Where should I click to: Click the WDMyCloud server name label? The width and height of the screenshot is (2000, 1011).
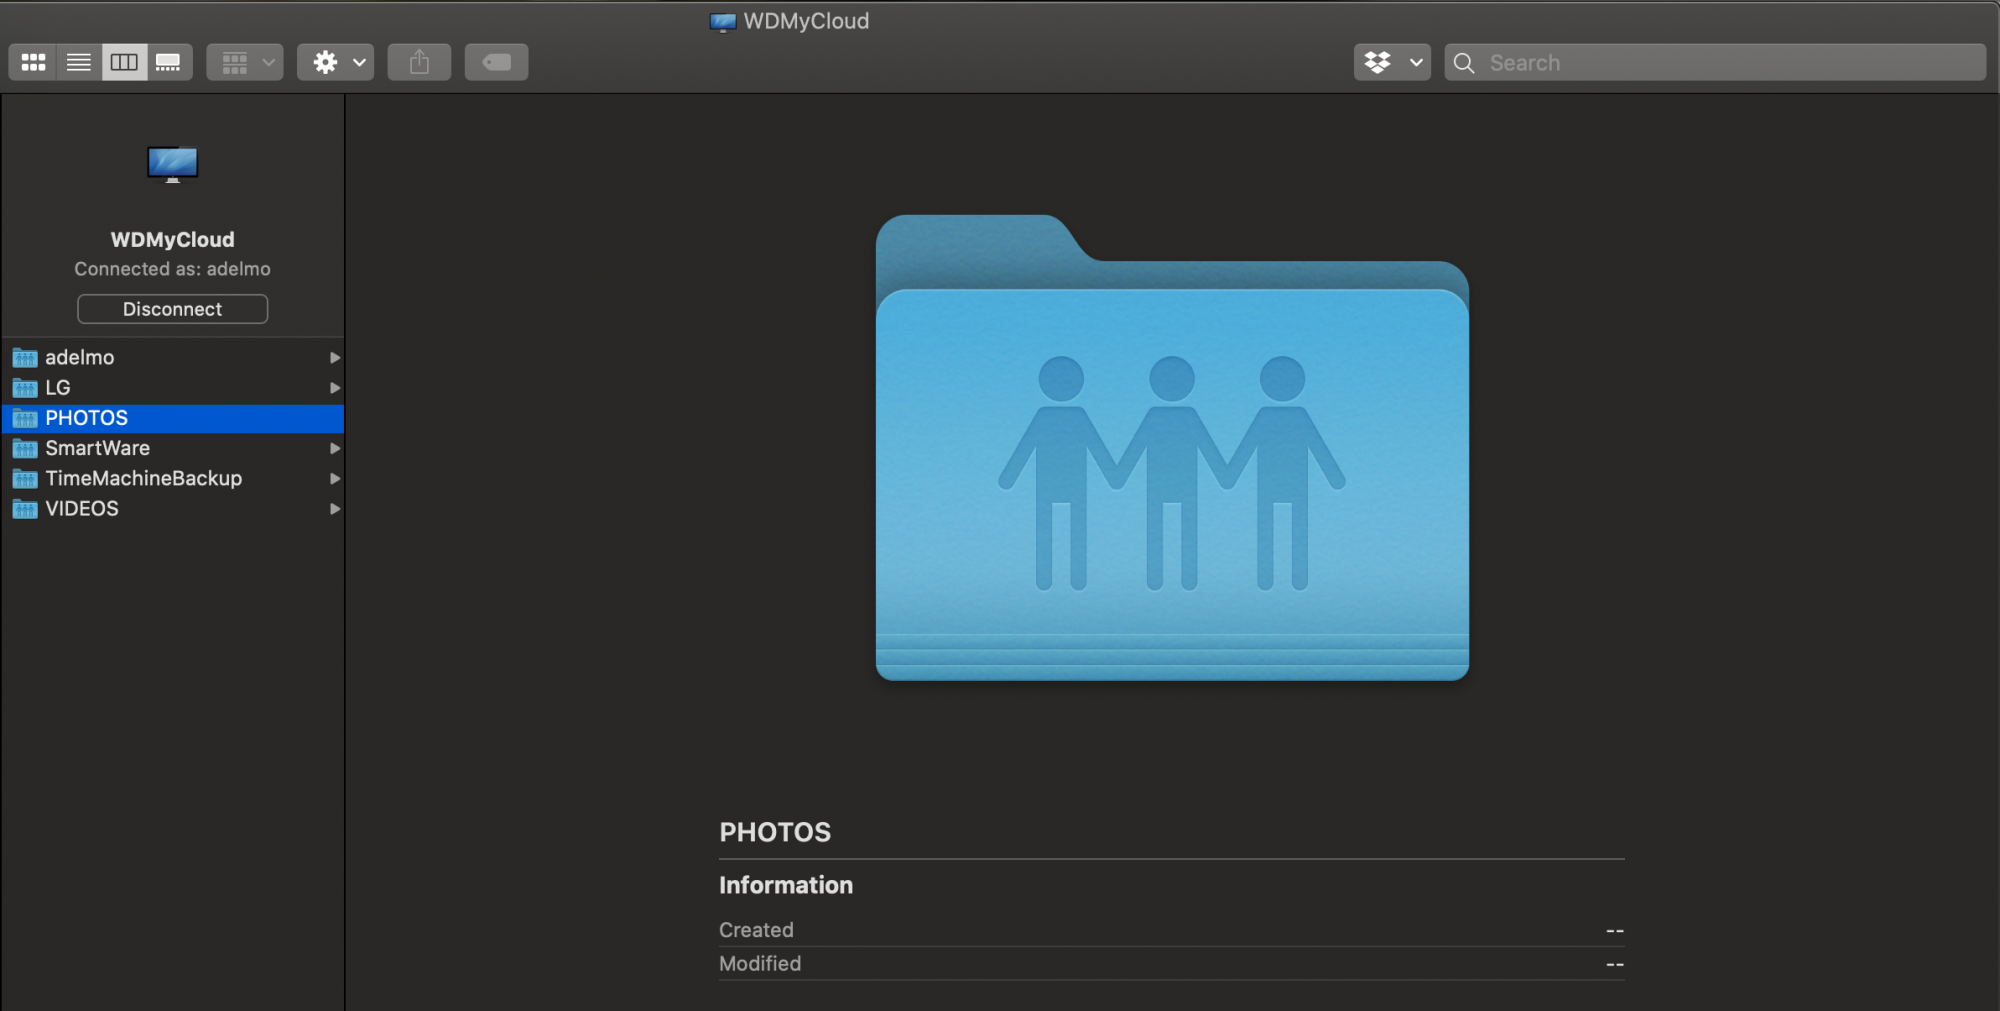[172, 240]
